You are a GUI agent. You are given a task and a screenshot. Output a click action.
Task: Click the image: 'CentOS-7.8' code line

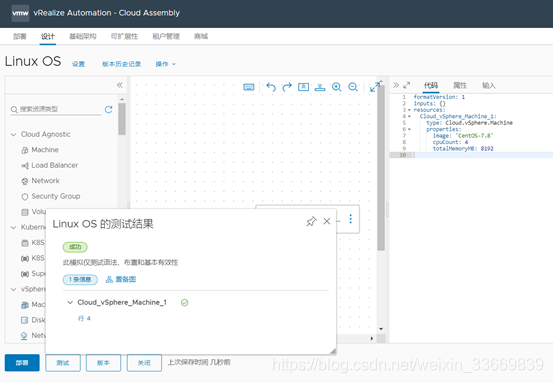(463, 136)
